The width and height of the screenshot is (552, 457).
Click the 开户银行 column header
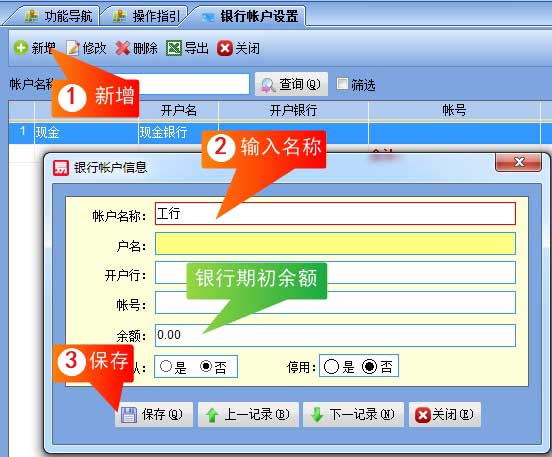pos(293,111)
